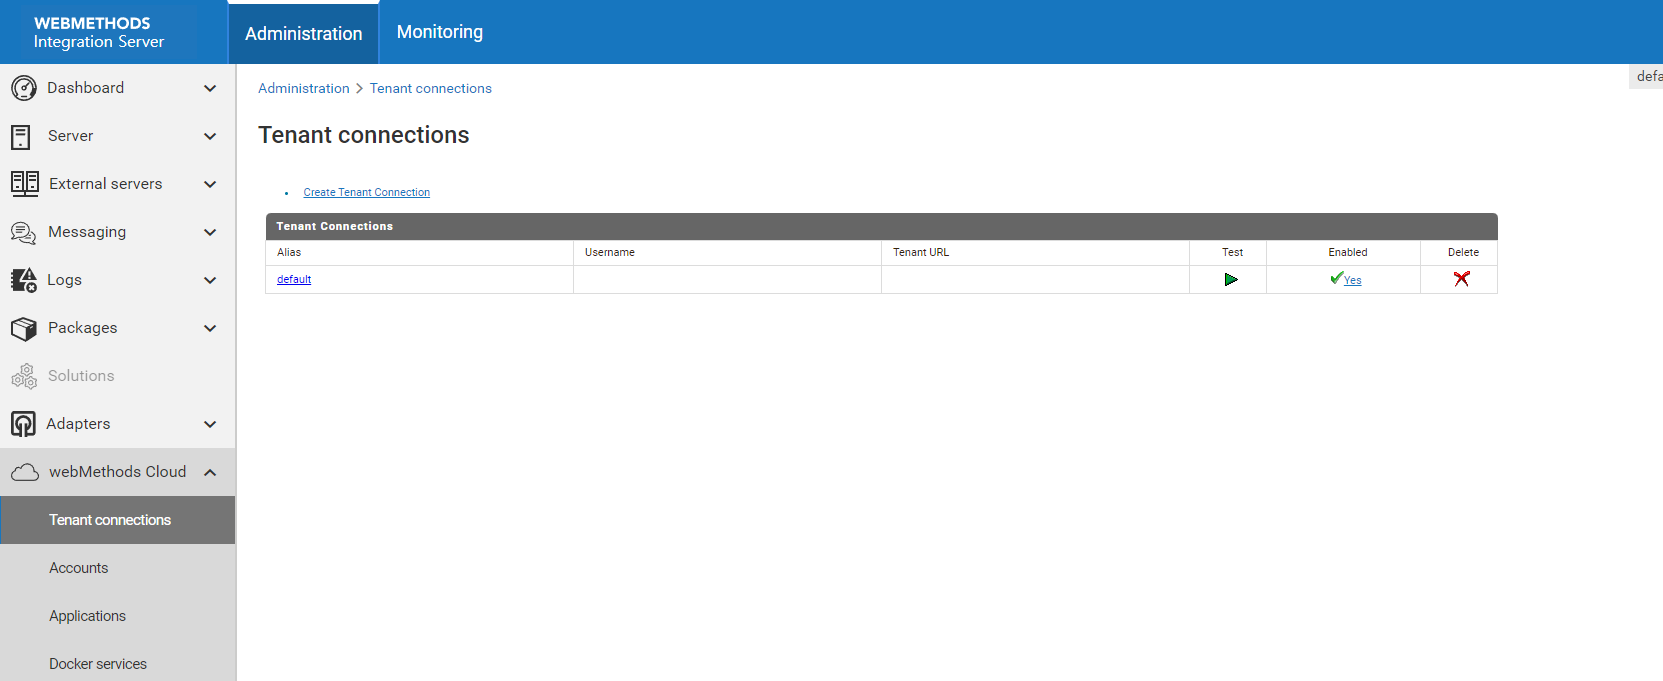Click the Dashboard label in sidebar
This screenshot has width=1663, height=681.
point(86,88)
